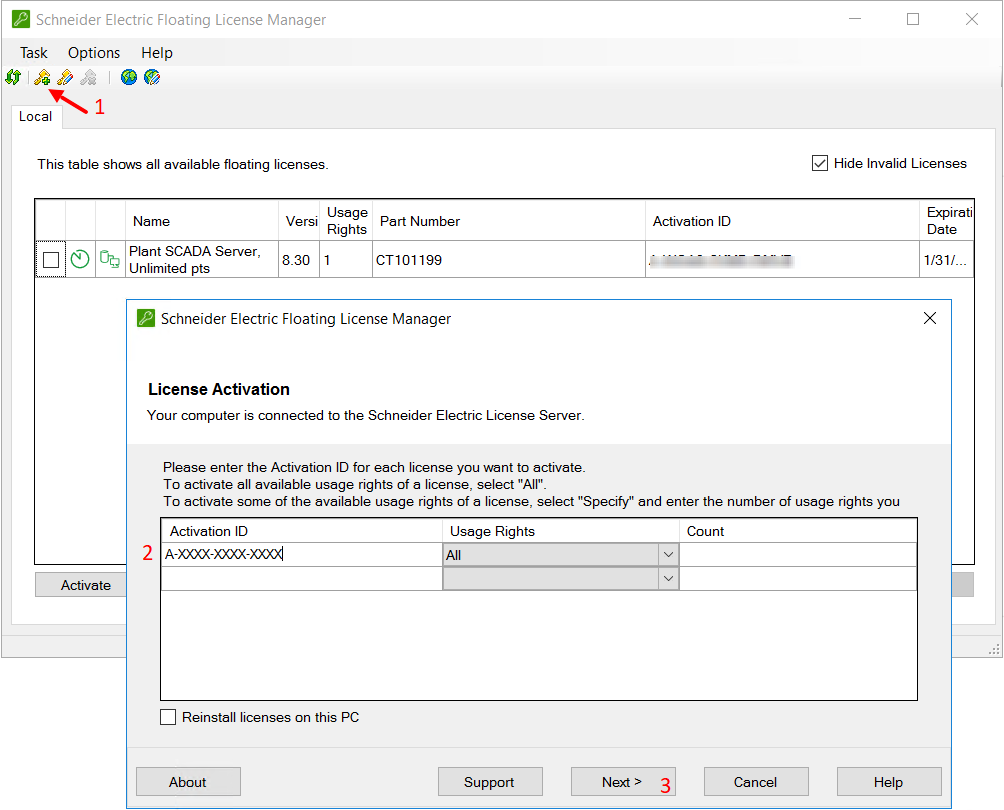Click the second-row Count field

[798, 579]
